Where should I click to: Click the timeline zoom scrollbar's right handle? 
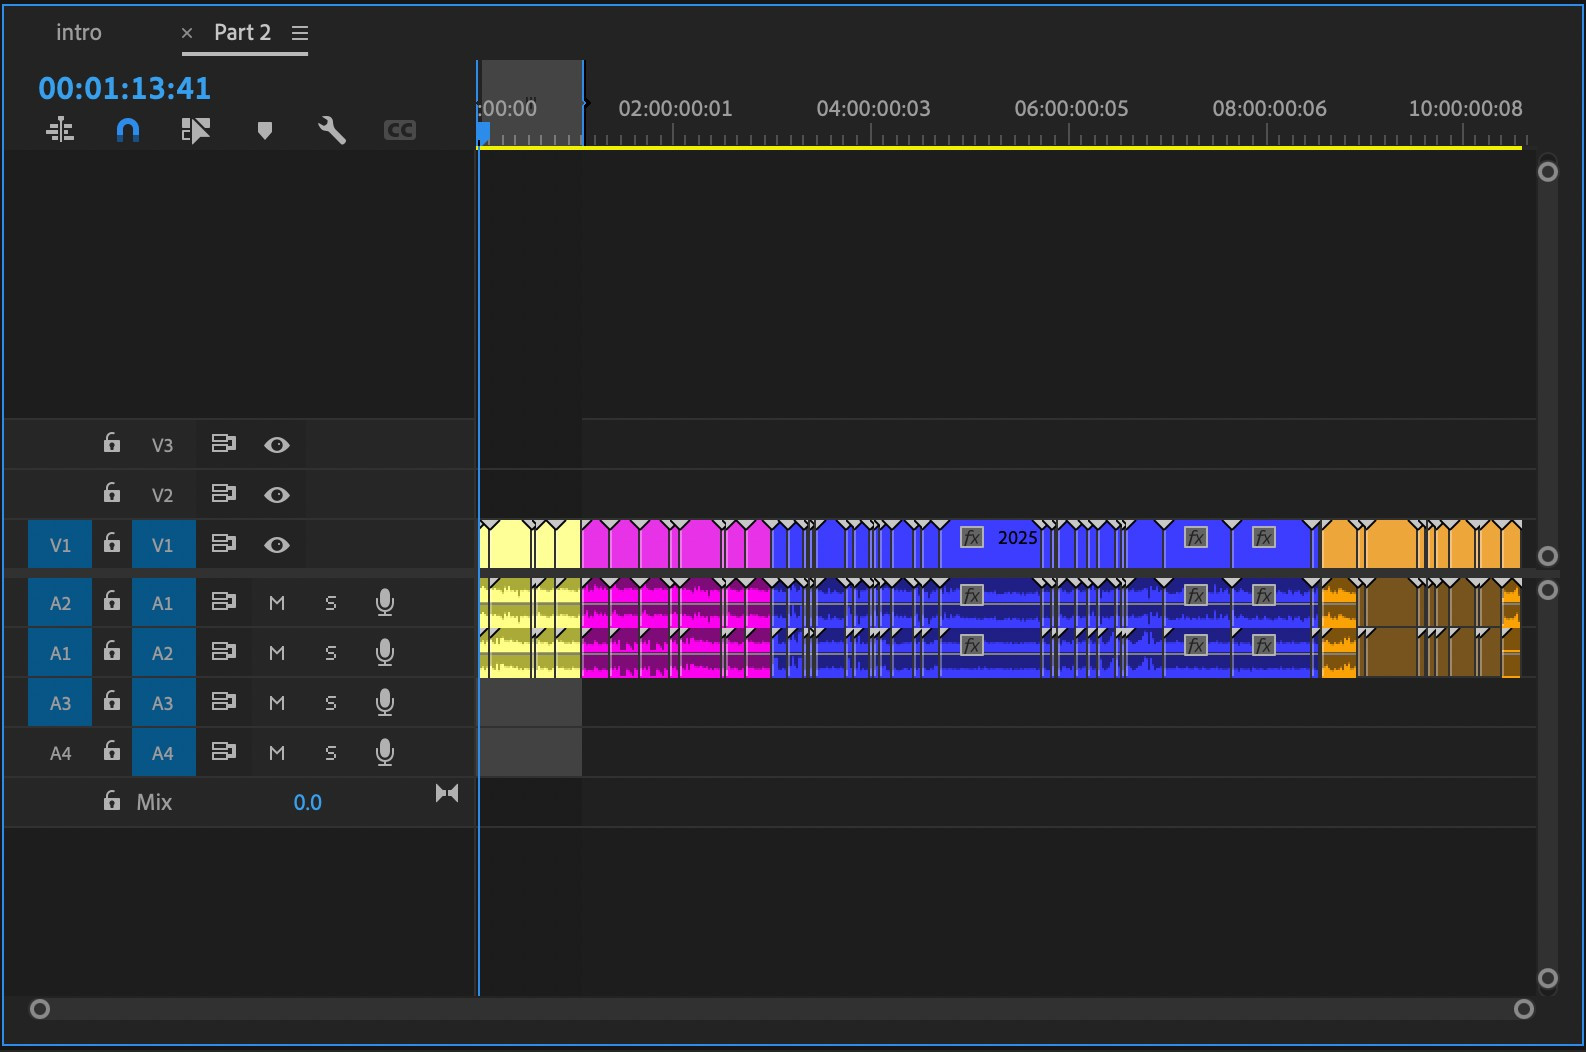[1524, 1009]
